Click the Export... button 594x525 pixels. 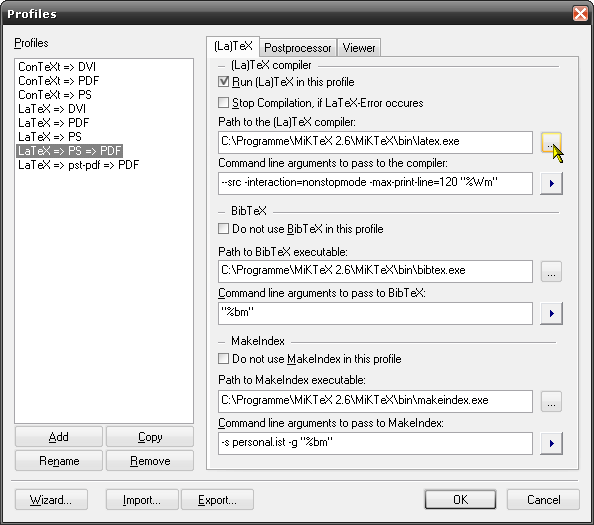coord(217,500)
